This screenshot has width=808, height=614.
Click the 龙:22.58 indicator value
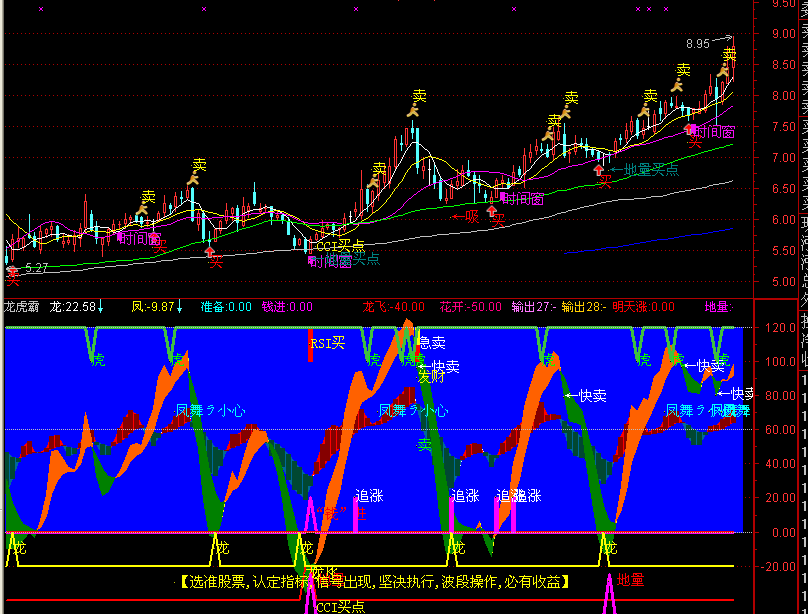coord(73,308)
